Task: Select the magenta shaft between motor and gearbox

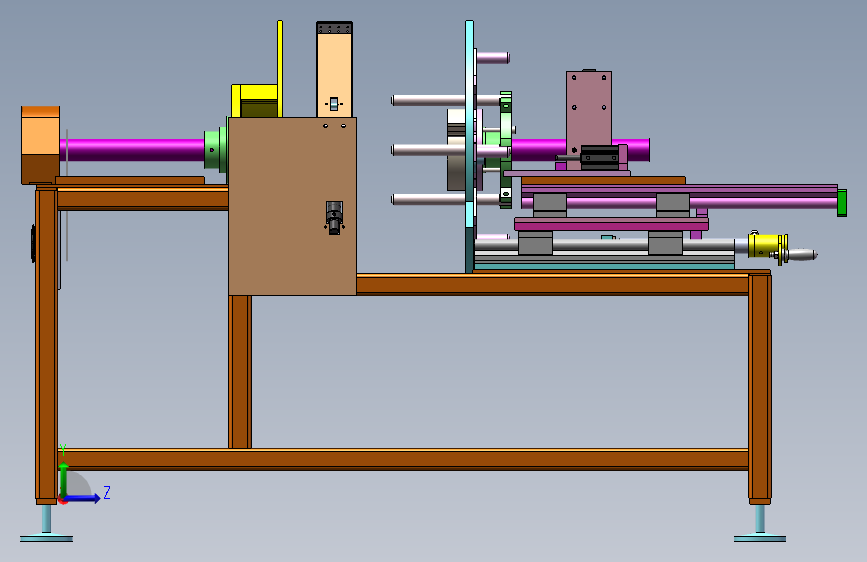Action: (132, 150)
